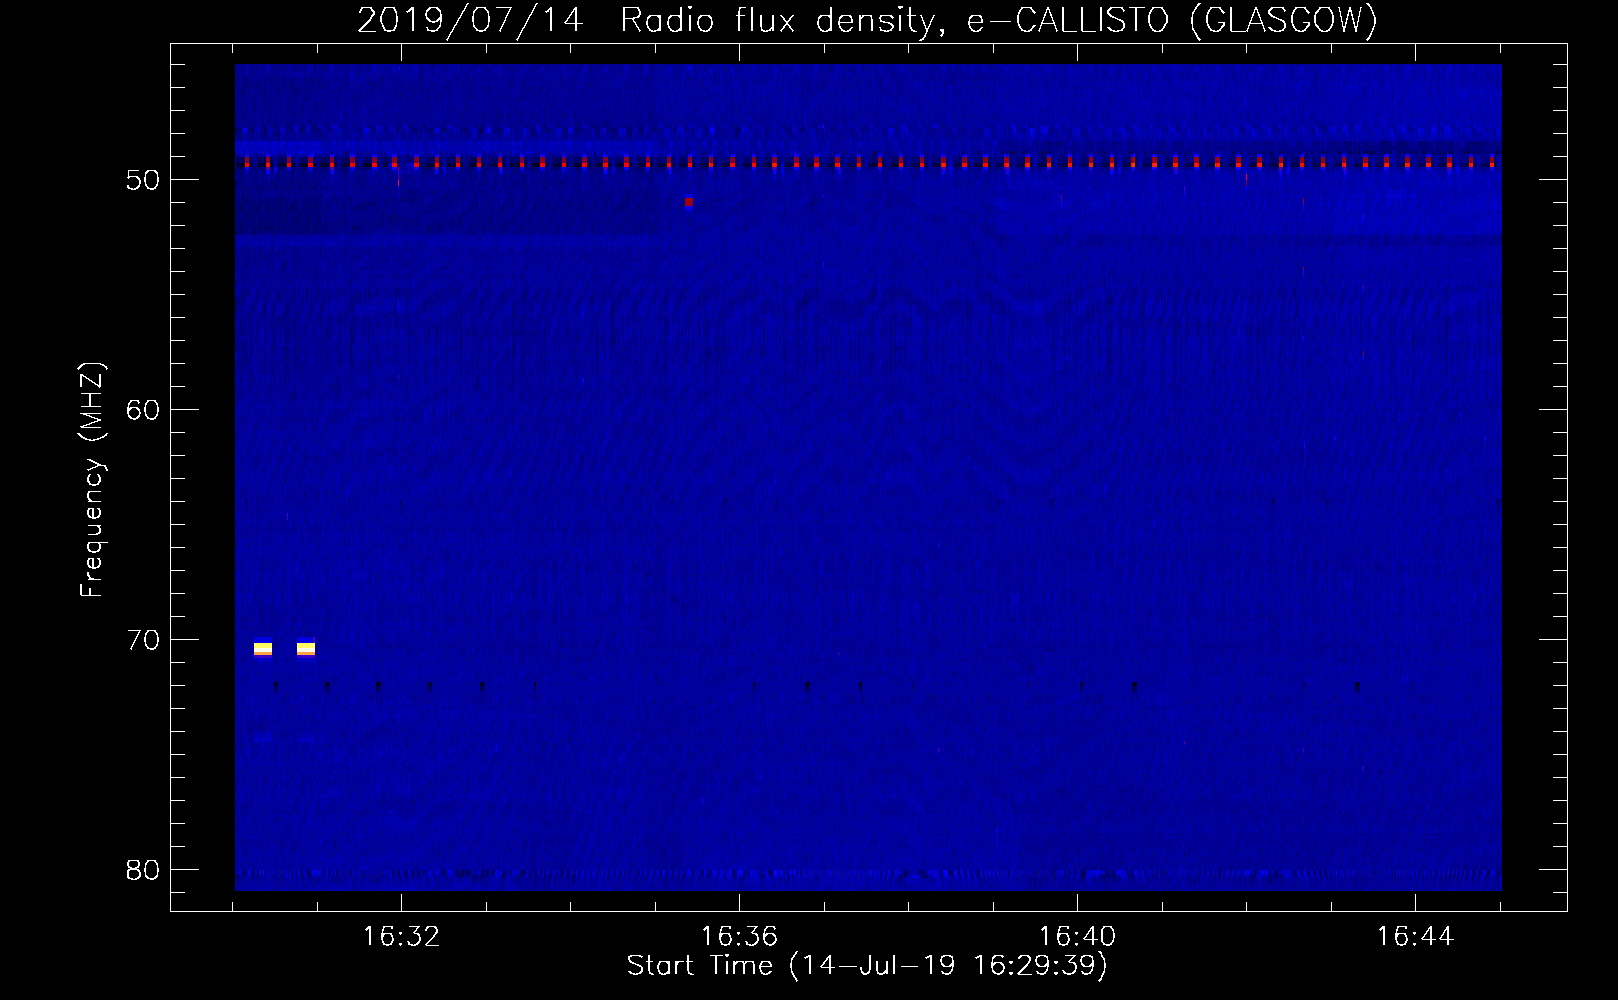Viewport: 1618px width, 1000px height.
Task: Select the 16:44 time tick label
Action: (x=1415, y=937)
